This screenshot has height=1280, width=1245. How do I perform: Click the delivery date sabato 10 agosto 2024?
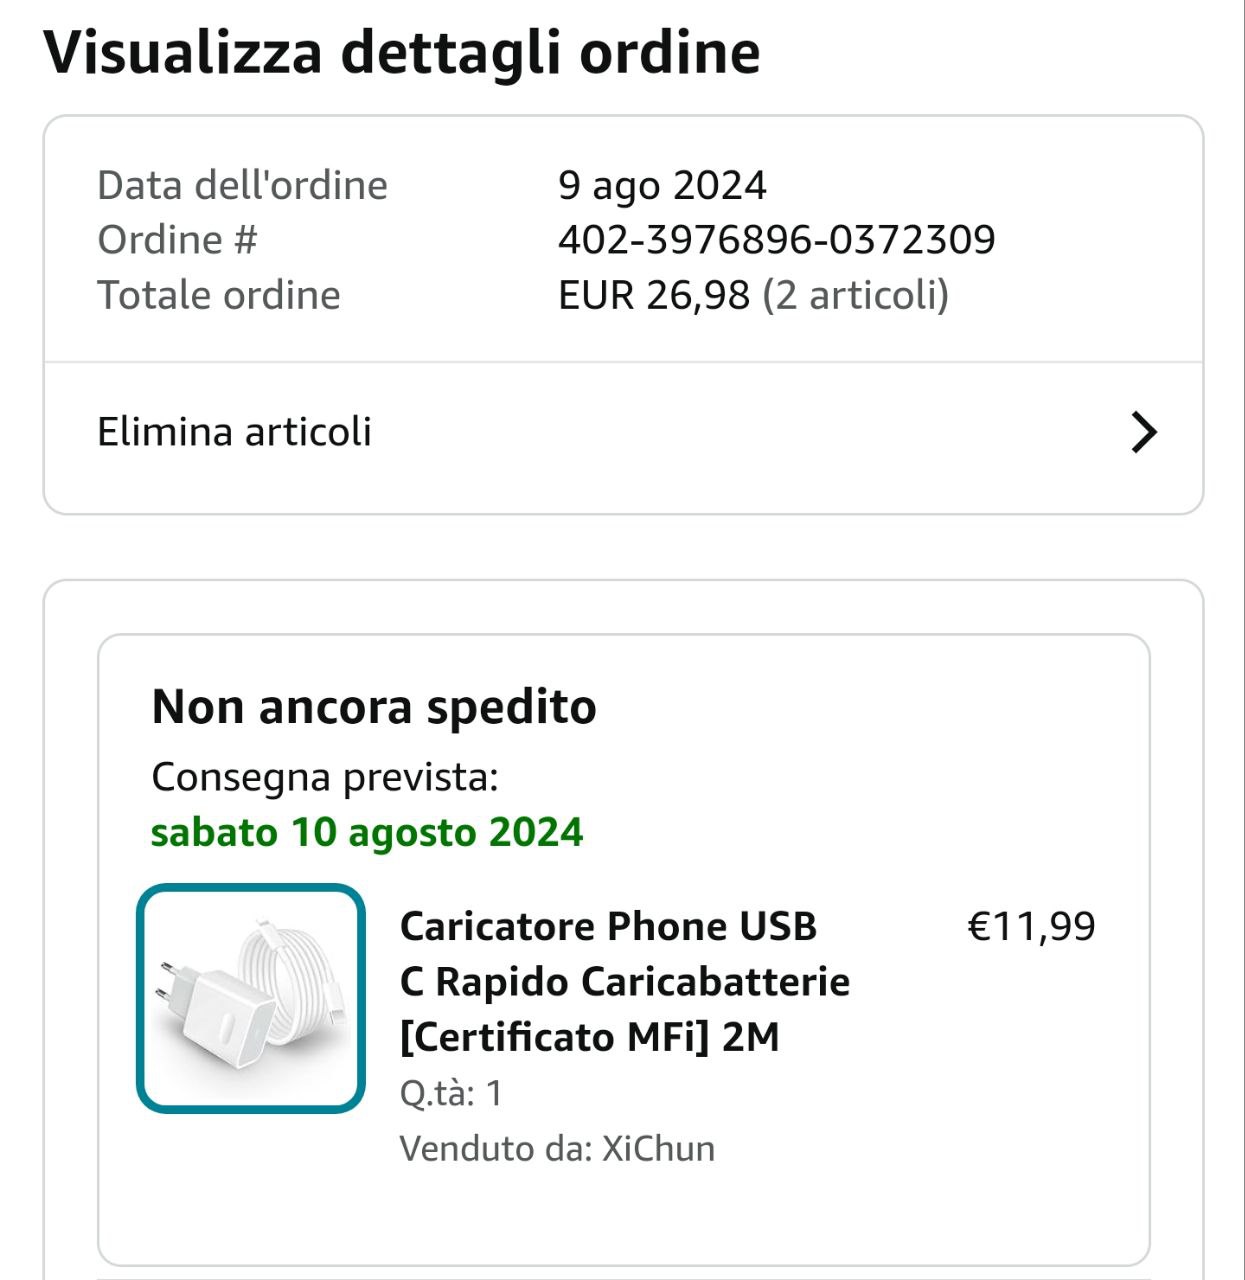click(367, 832)
